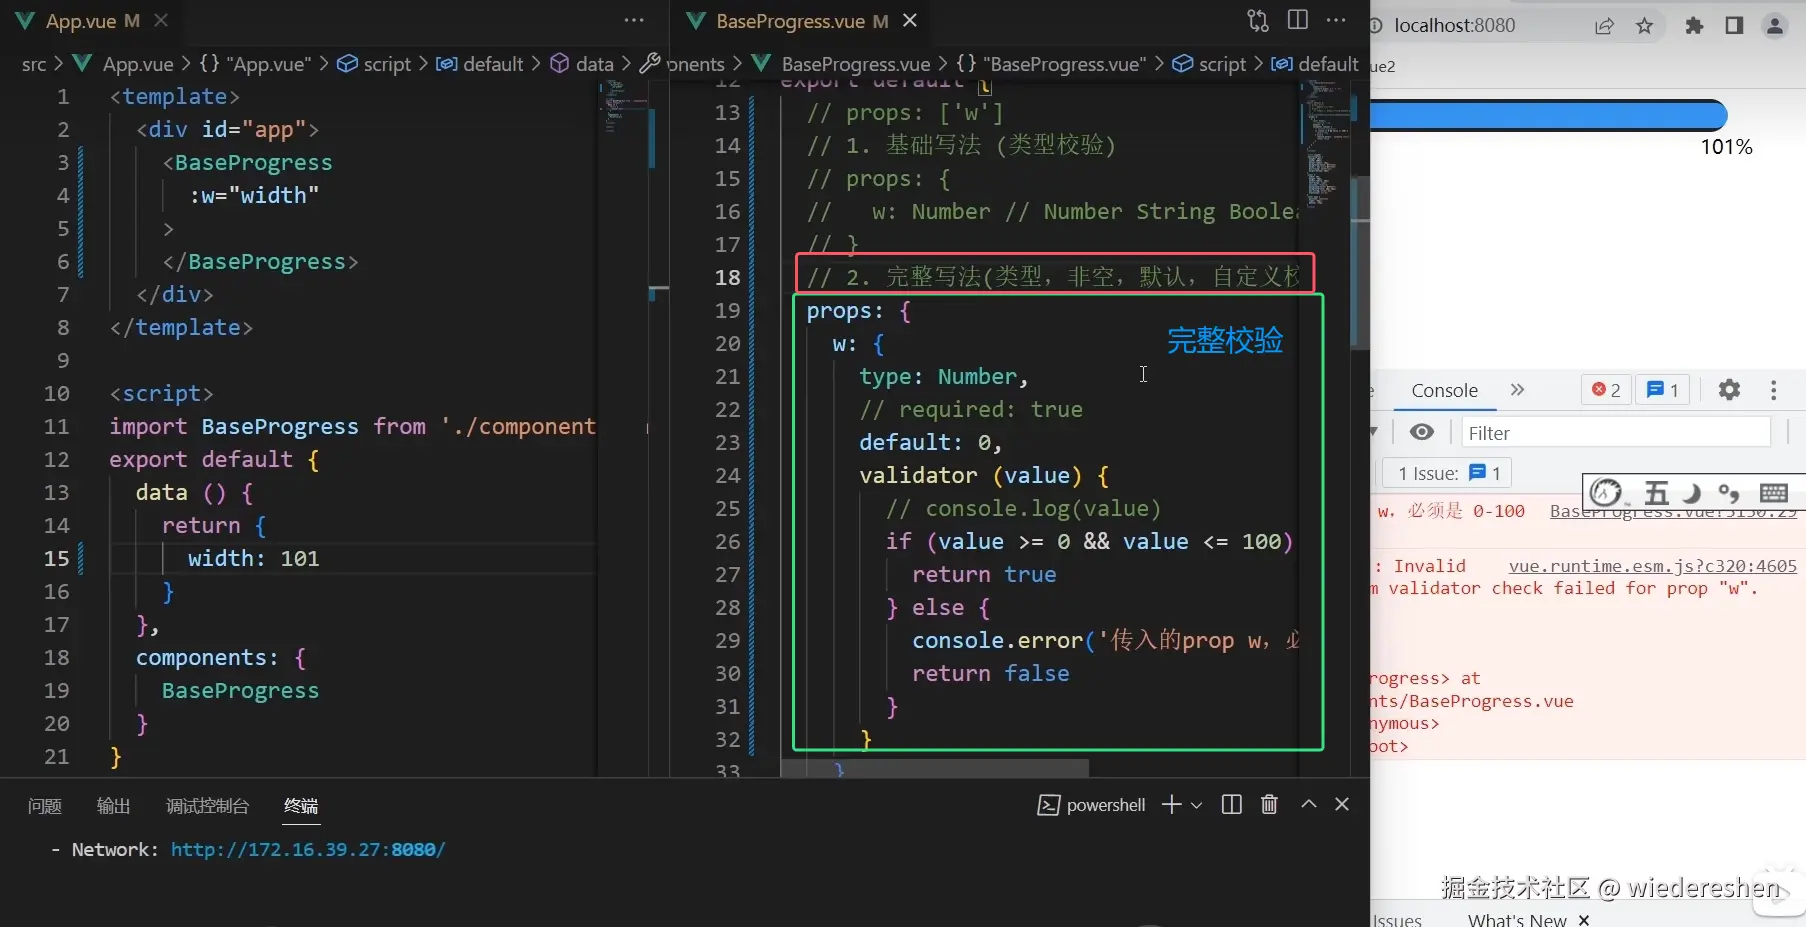Viewport: 1806px width, 927px height.
Task: Click the share page icon in address bar
Action: pos(1604,26)
